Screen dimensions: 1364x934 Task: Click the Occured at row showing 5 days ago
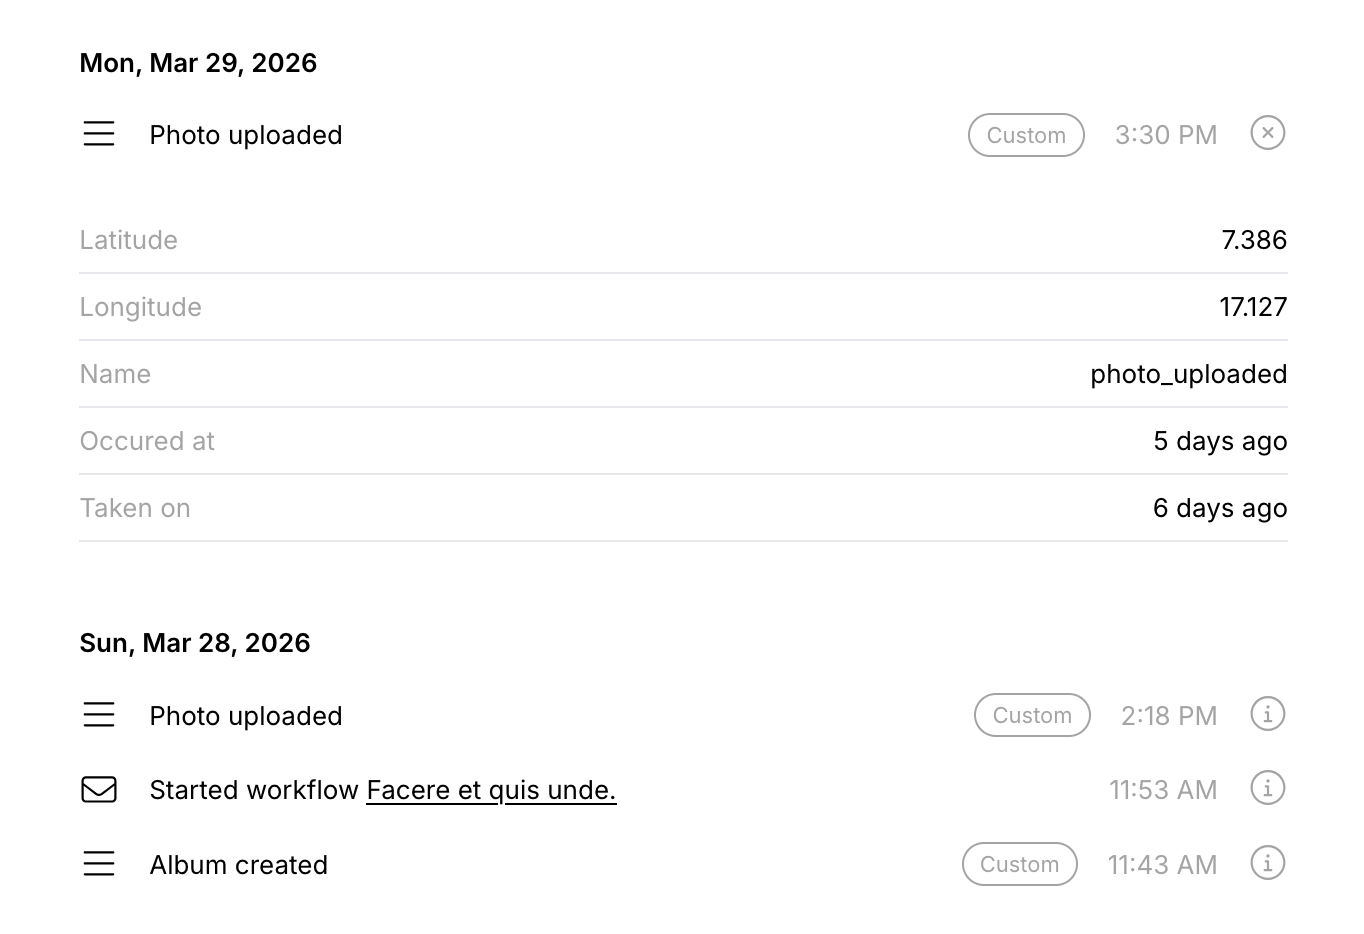[x=1220, y=440]
